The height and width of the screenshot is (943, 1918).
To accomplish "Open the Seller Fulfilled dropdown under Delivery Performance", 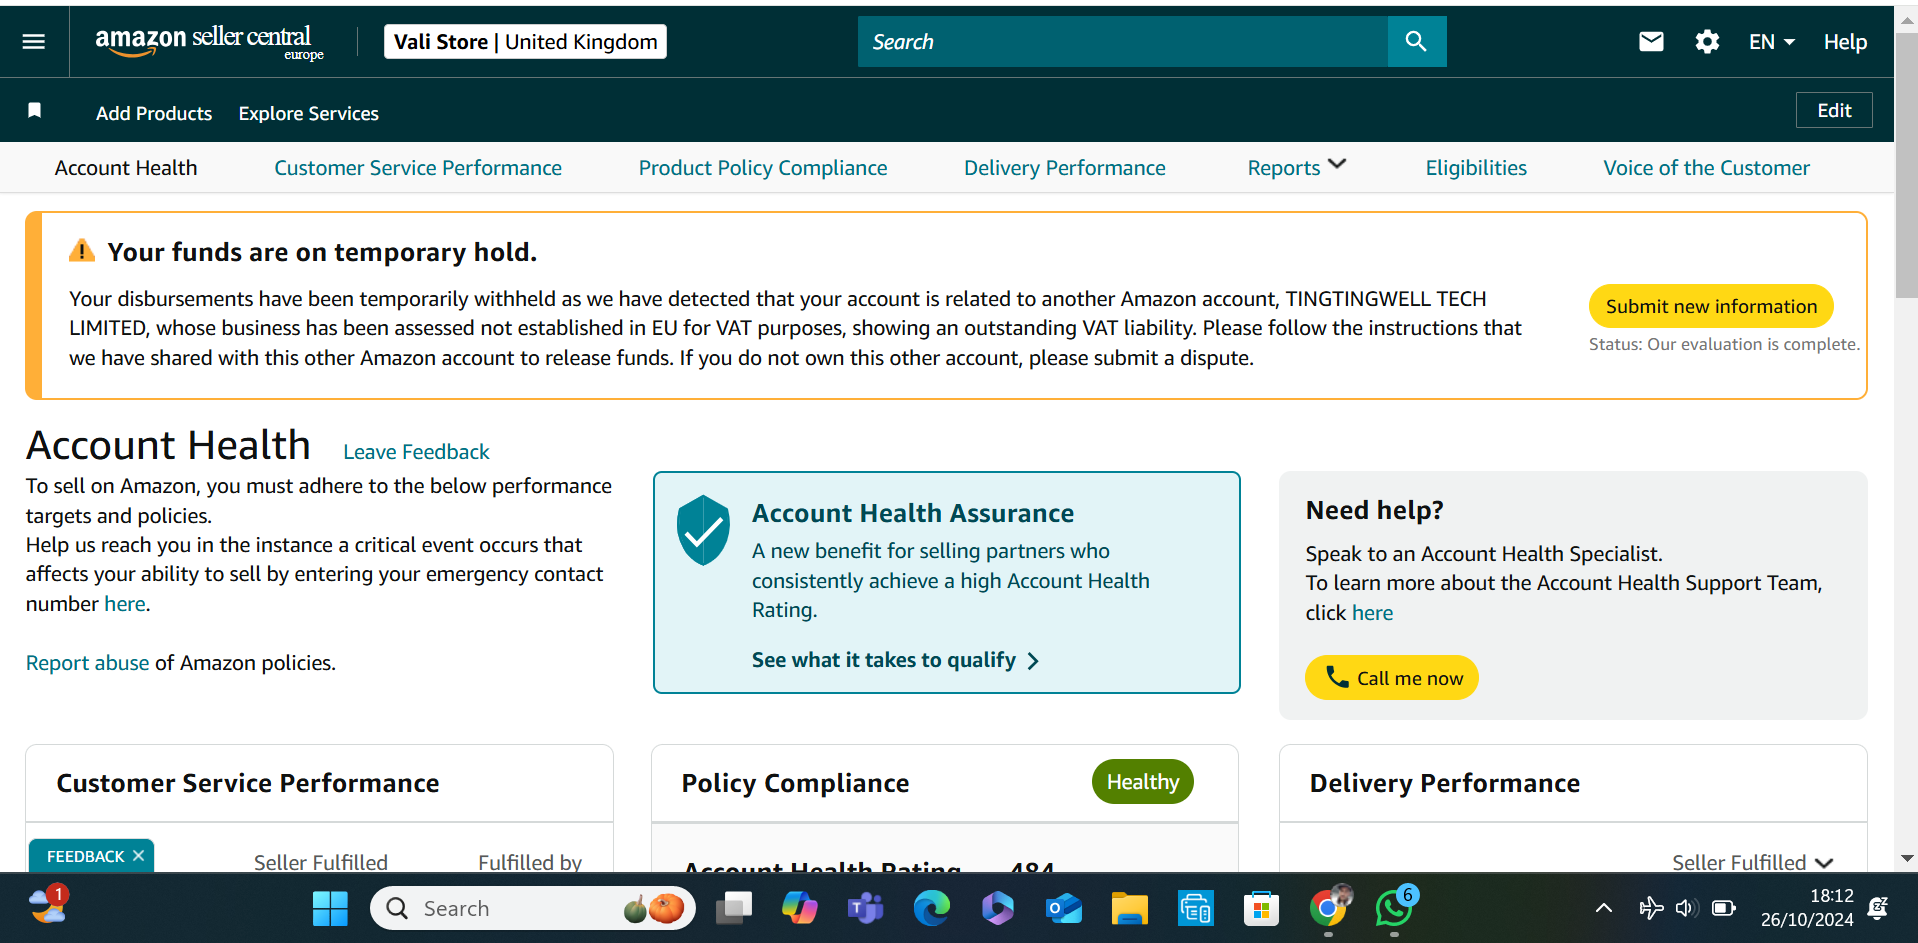I will pos(1752,862).
